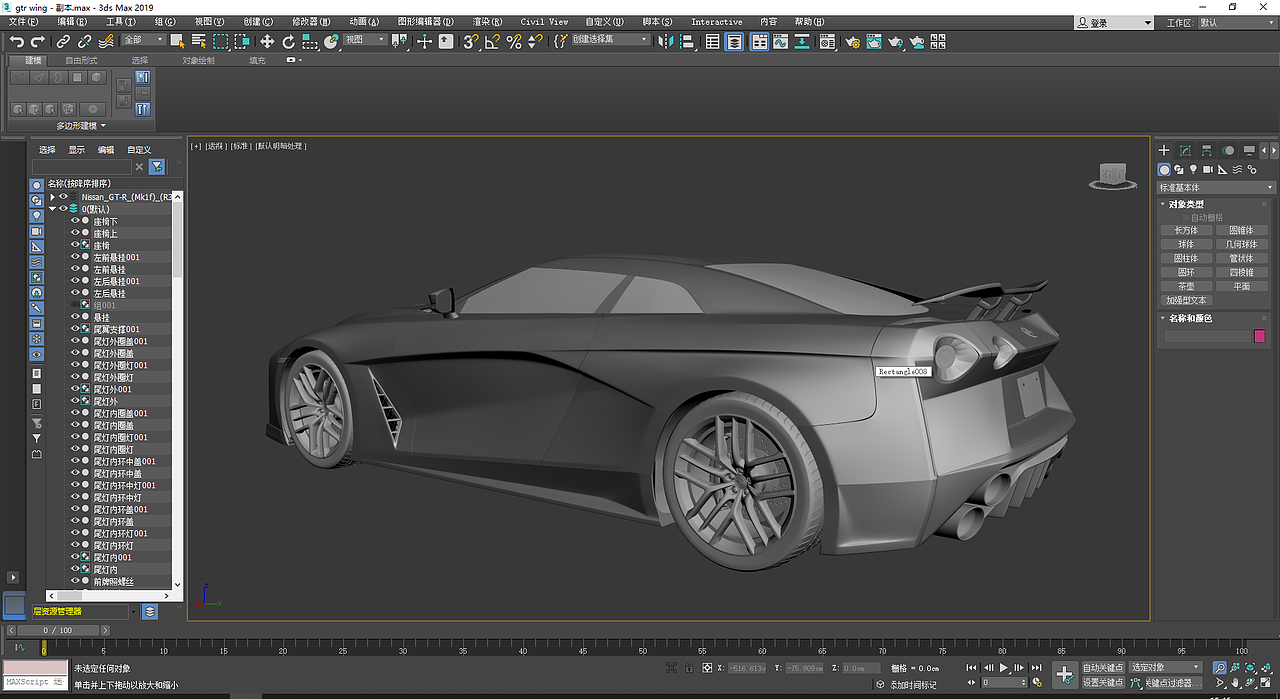Image resolution: width=1280 pixels, height=699 pixels.
Task: Switch to the 自由形式 ribbon tab
Action: [82, 59]
